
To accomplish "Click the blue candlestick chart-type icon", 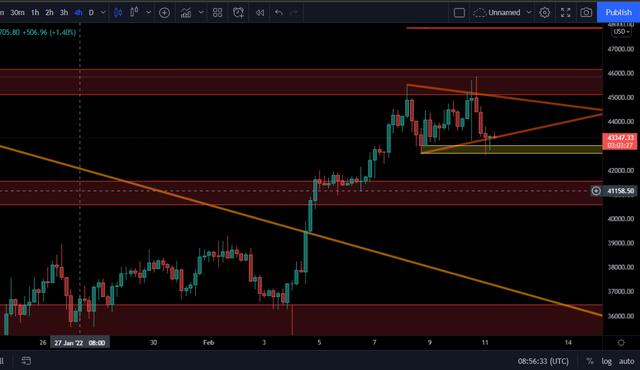I will 118,13.
